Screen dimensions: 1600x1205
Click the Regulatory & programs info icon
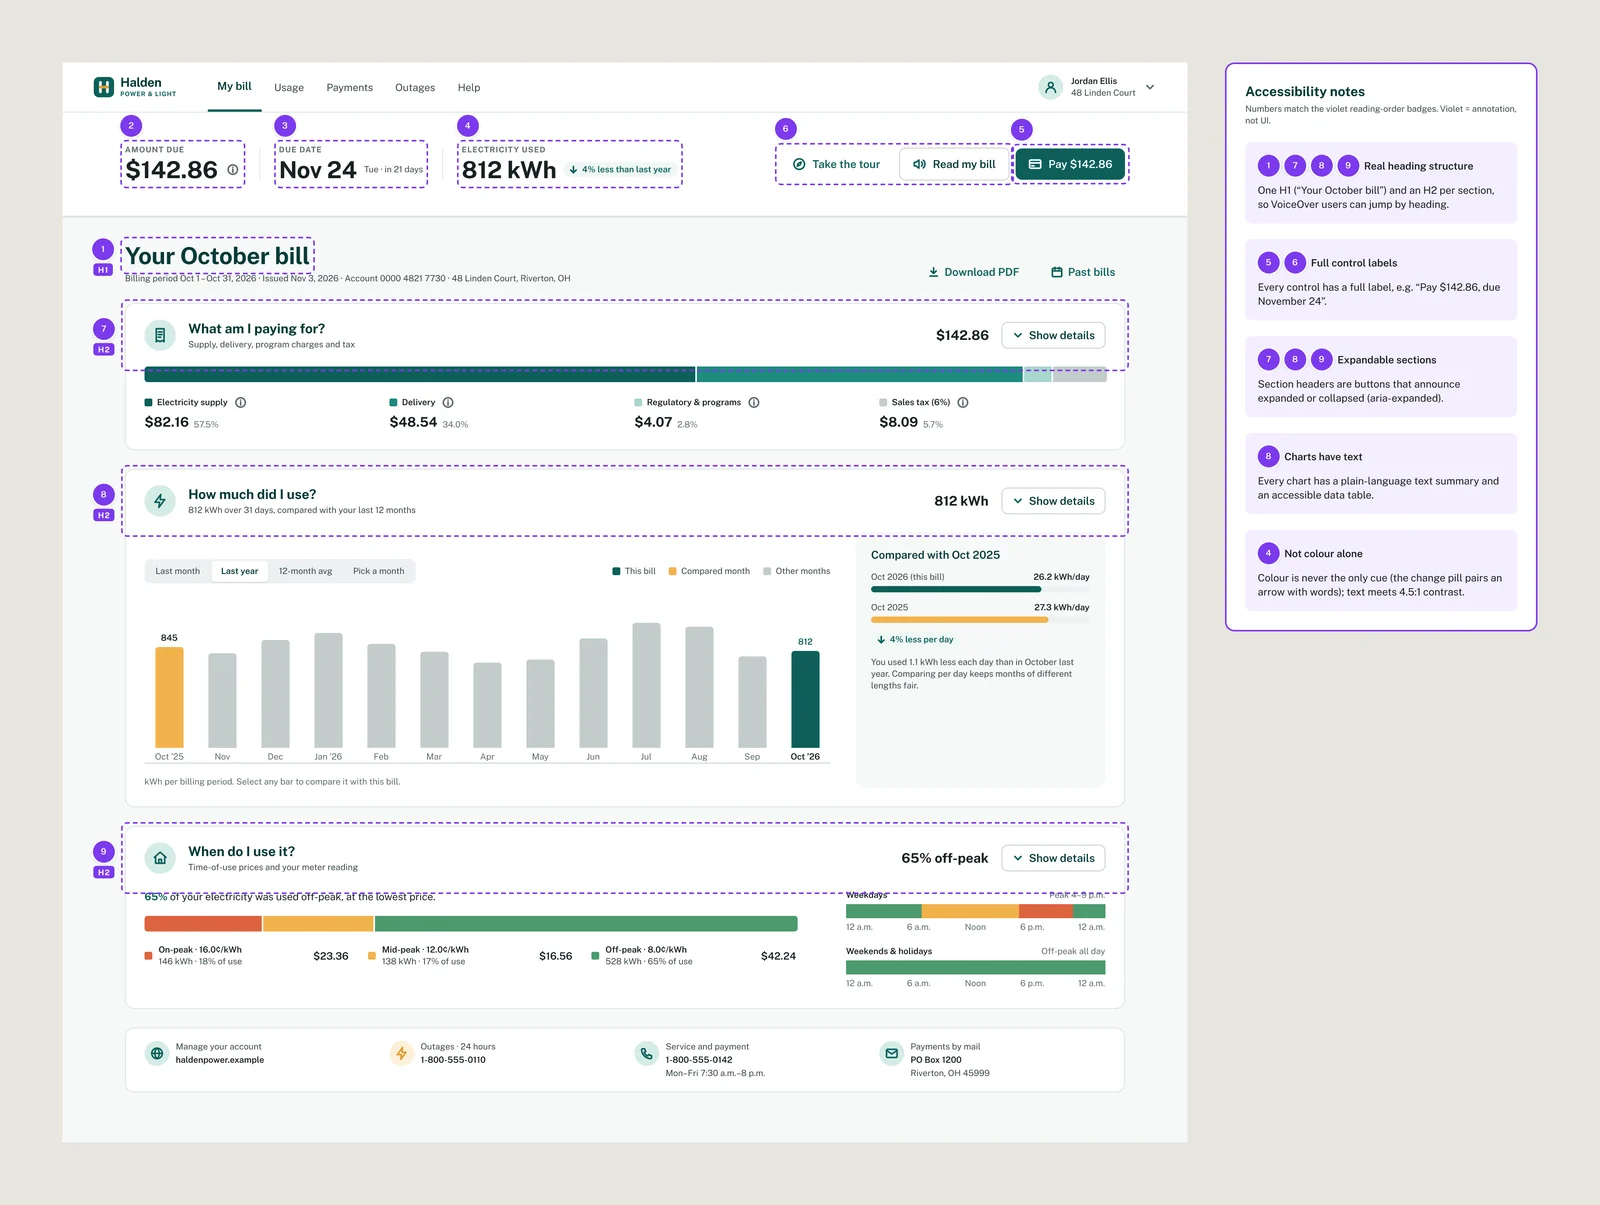tap(754, 403)
